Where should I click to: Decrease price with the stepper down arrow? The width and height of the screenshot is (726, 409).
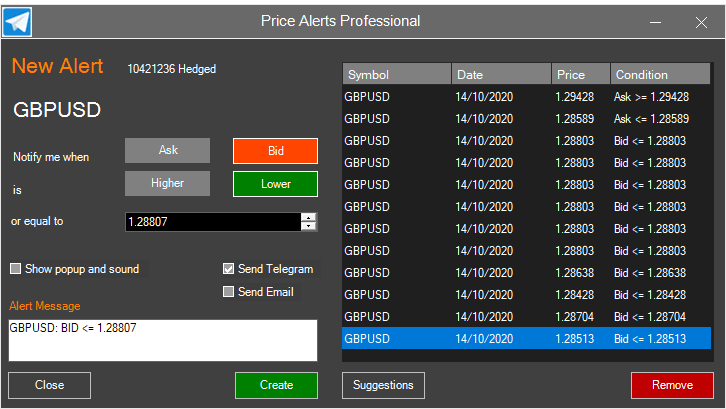(309, 227)
